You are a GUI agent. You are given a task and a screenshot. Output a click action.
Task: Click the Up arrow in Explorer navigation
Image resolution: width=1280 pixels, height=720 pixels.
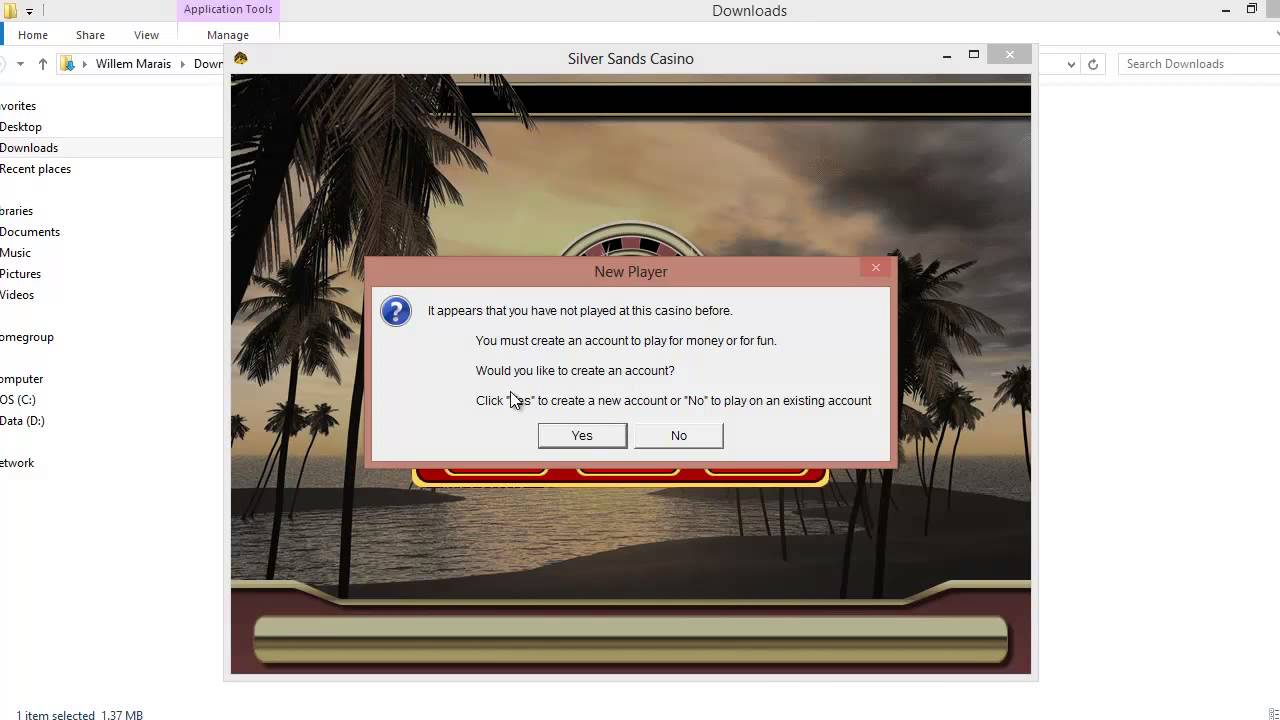pyautogui.click(x=42, y=64)
